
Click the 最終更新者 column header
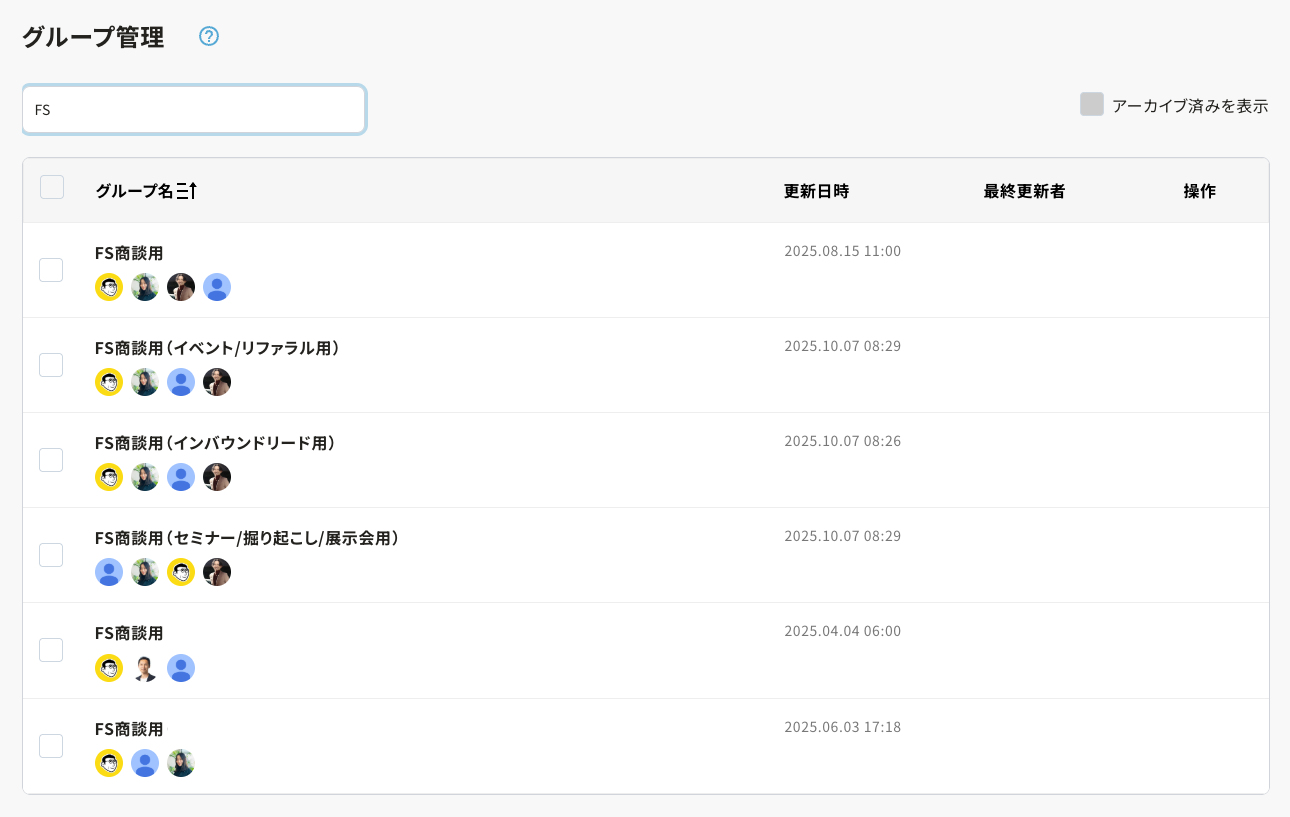click(1024, 191)
